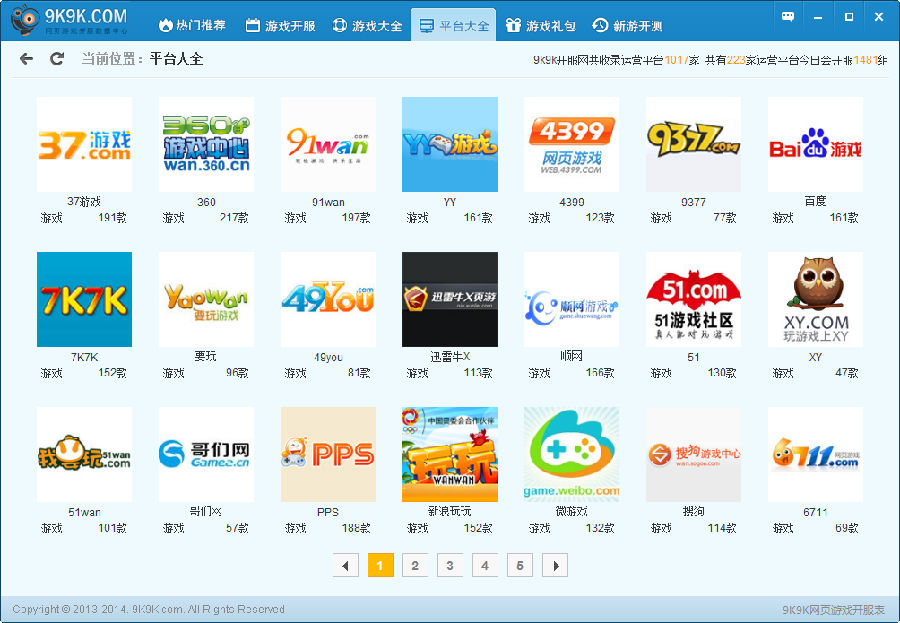Click the copyright text in footer
Image resolution: width=900 pixels, height=623 pixels.
(x=148, y=609)
